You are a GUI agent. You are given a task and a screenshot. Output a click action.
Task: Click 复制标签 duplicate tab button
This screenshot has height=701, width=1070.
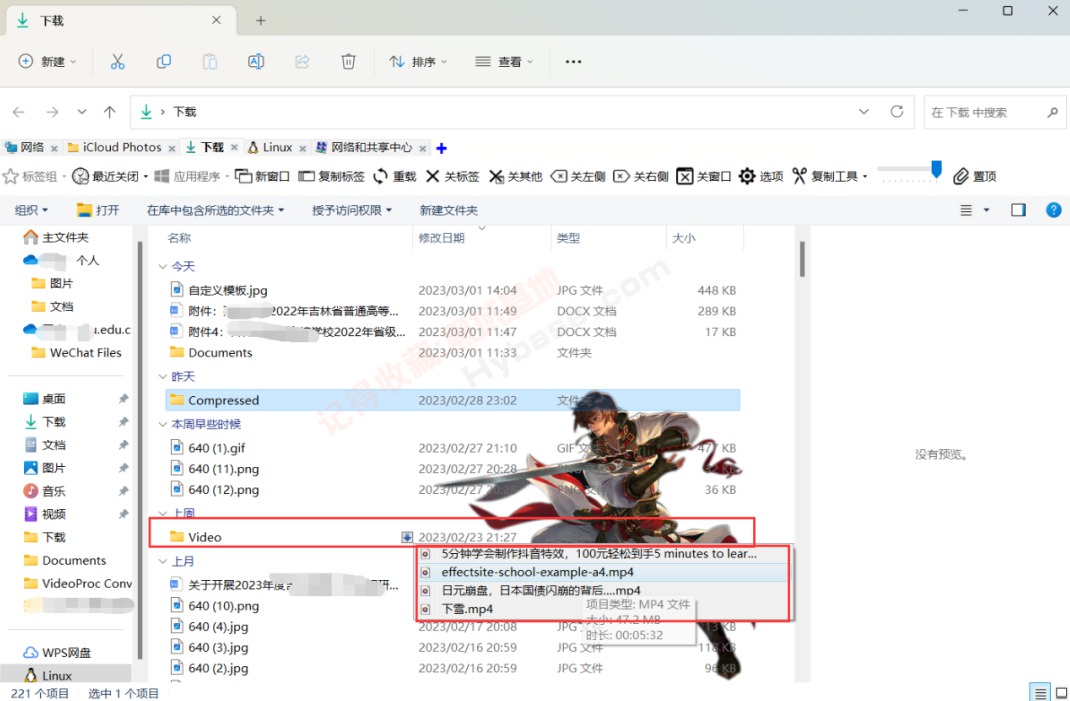coord(331,176)
